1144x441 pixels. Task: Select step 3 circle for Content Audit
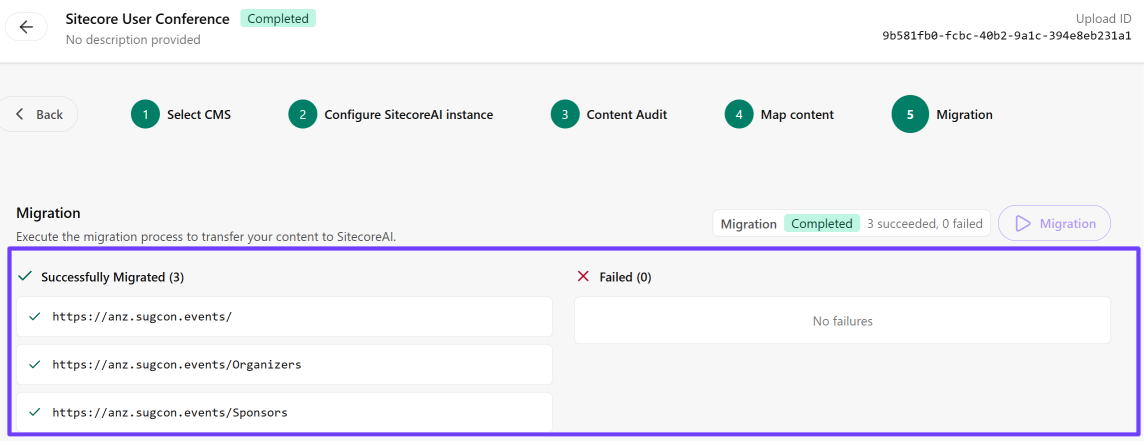tap(565, 115)
